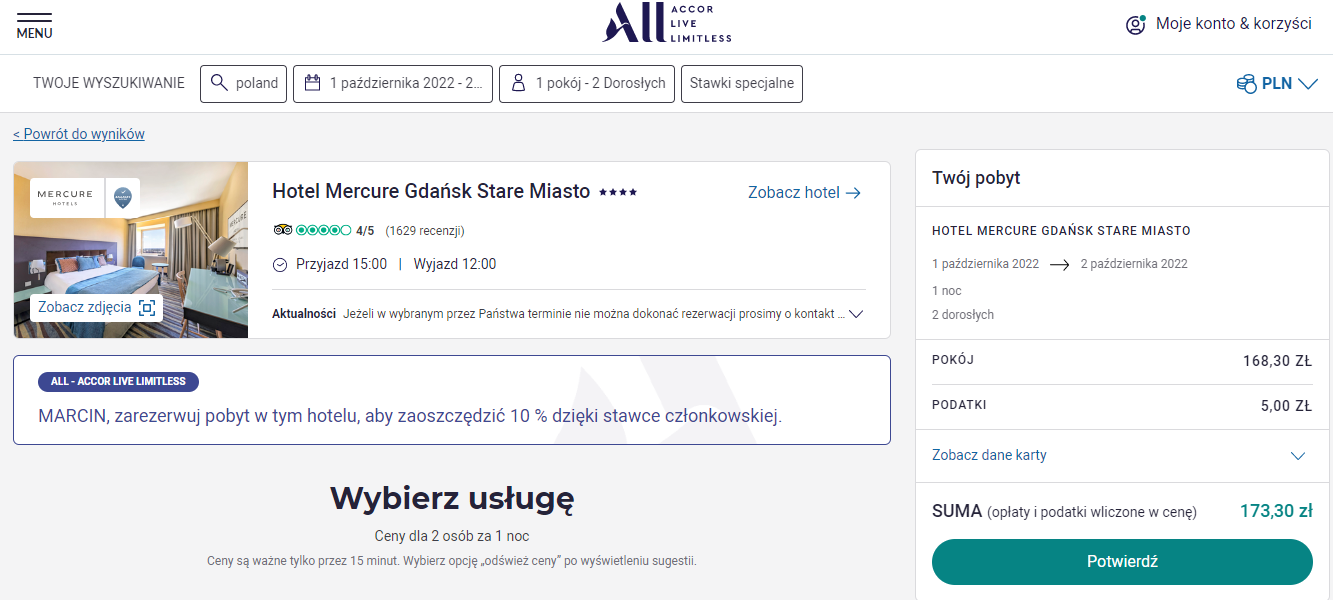
Task: Open the hamburger MENU
Action: tap(35, 26)
